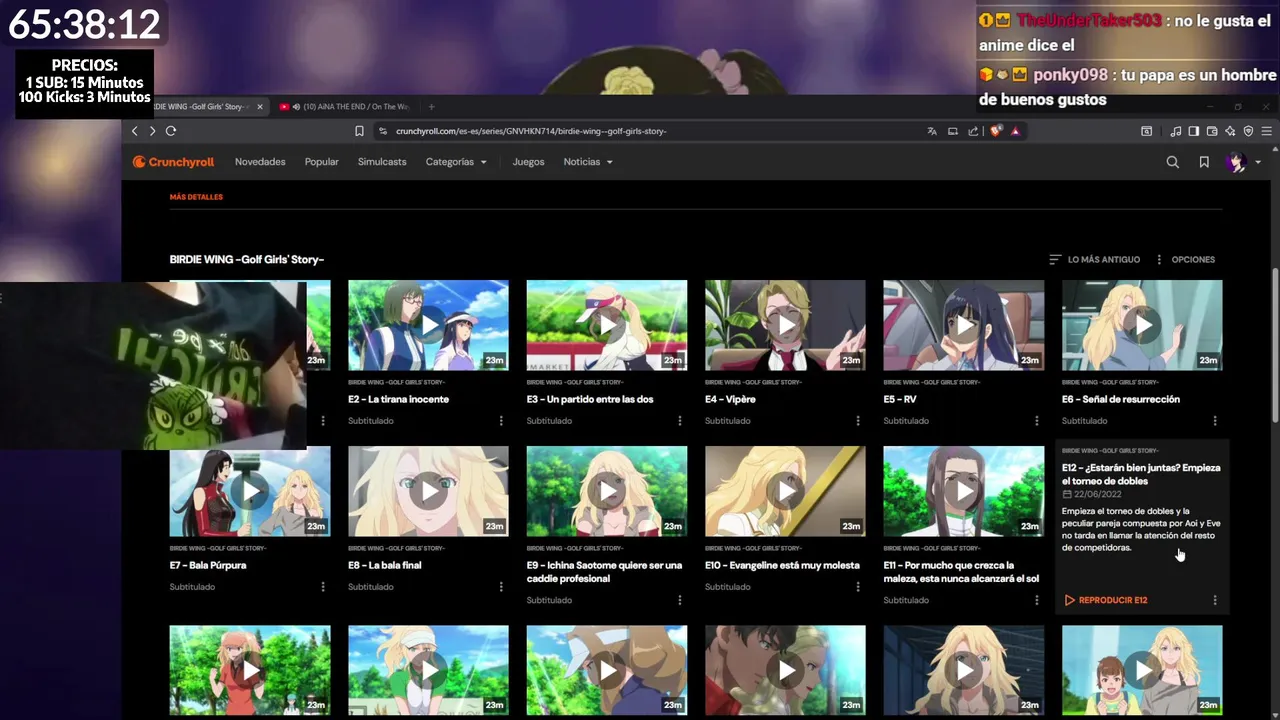Screen dimensions: 1280x720
Task: Click the browser forward arrow
Action: 152,131
